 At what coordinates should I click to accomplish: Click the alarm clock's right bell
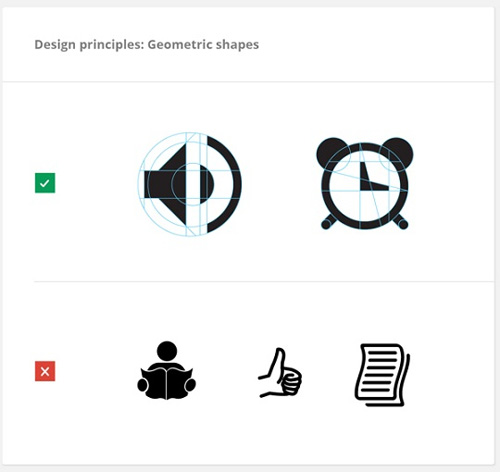pyautogui.click(x=398, y=152)
